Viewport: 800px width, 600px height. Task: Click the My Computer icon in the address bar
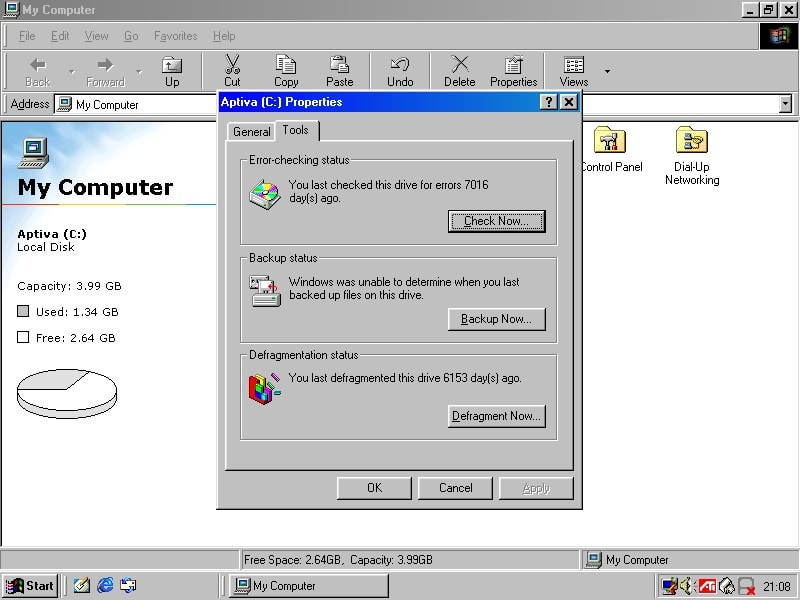coord(64,104)
